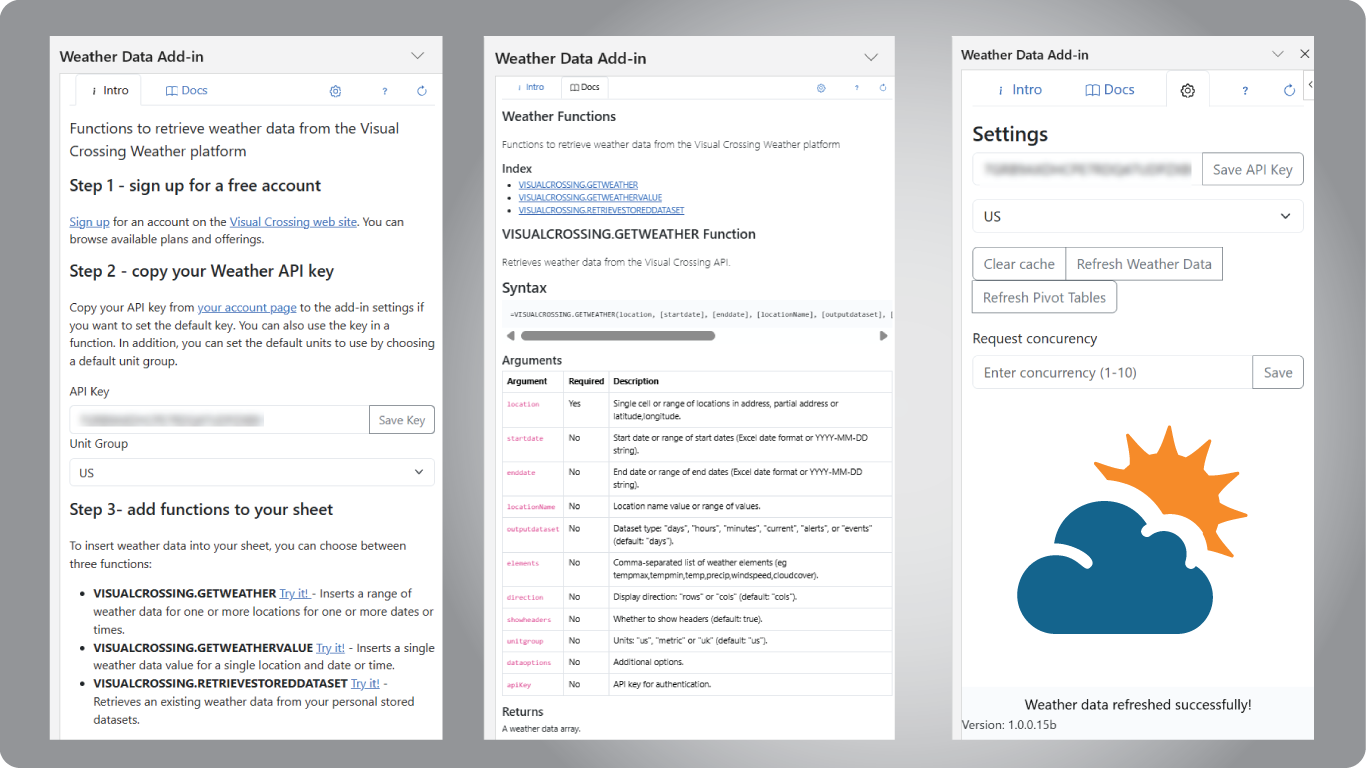The height and width of the screenshot is (768, 1366).
Task: Close the right Weather Data Add-in panel
Action: pyautogui.click(x=1304, y=54)
